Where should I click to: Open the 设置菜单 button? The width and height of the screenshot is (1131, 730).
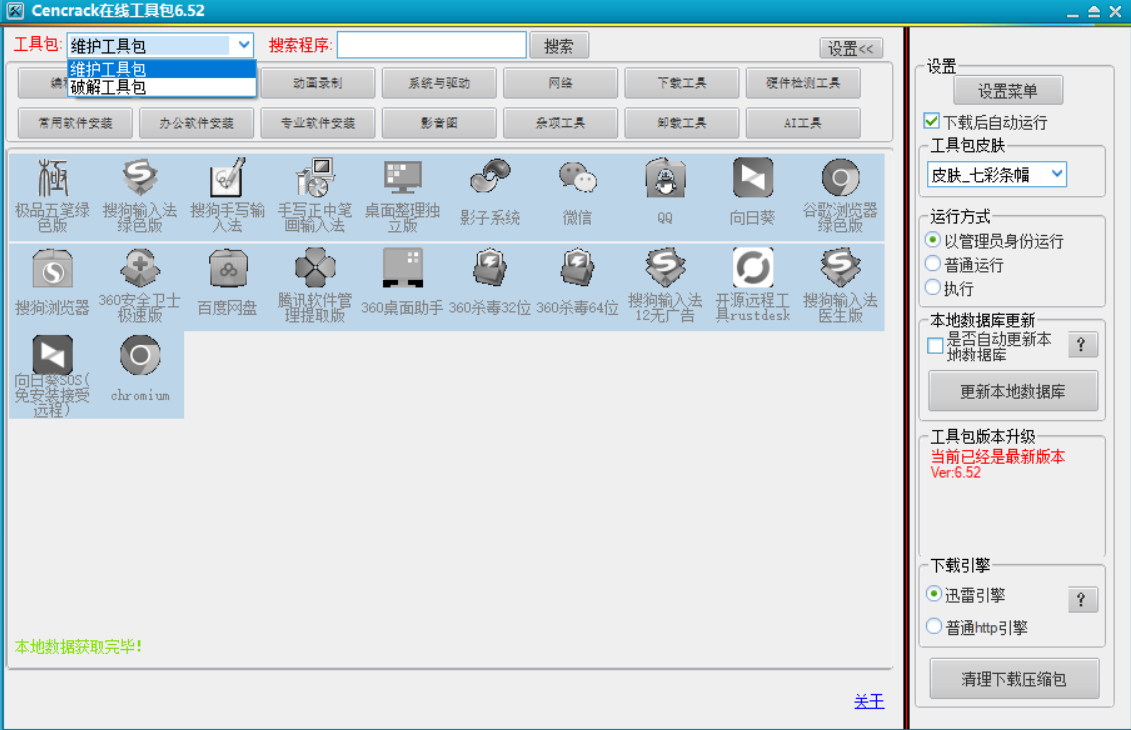point(1008,91)
